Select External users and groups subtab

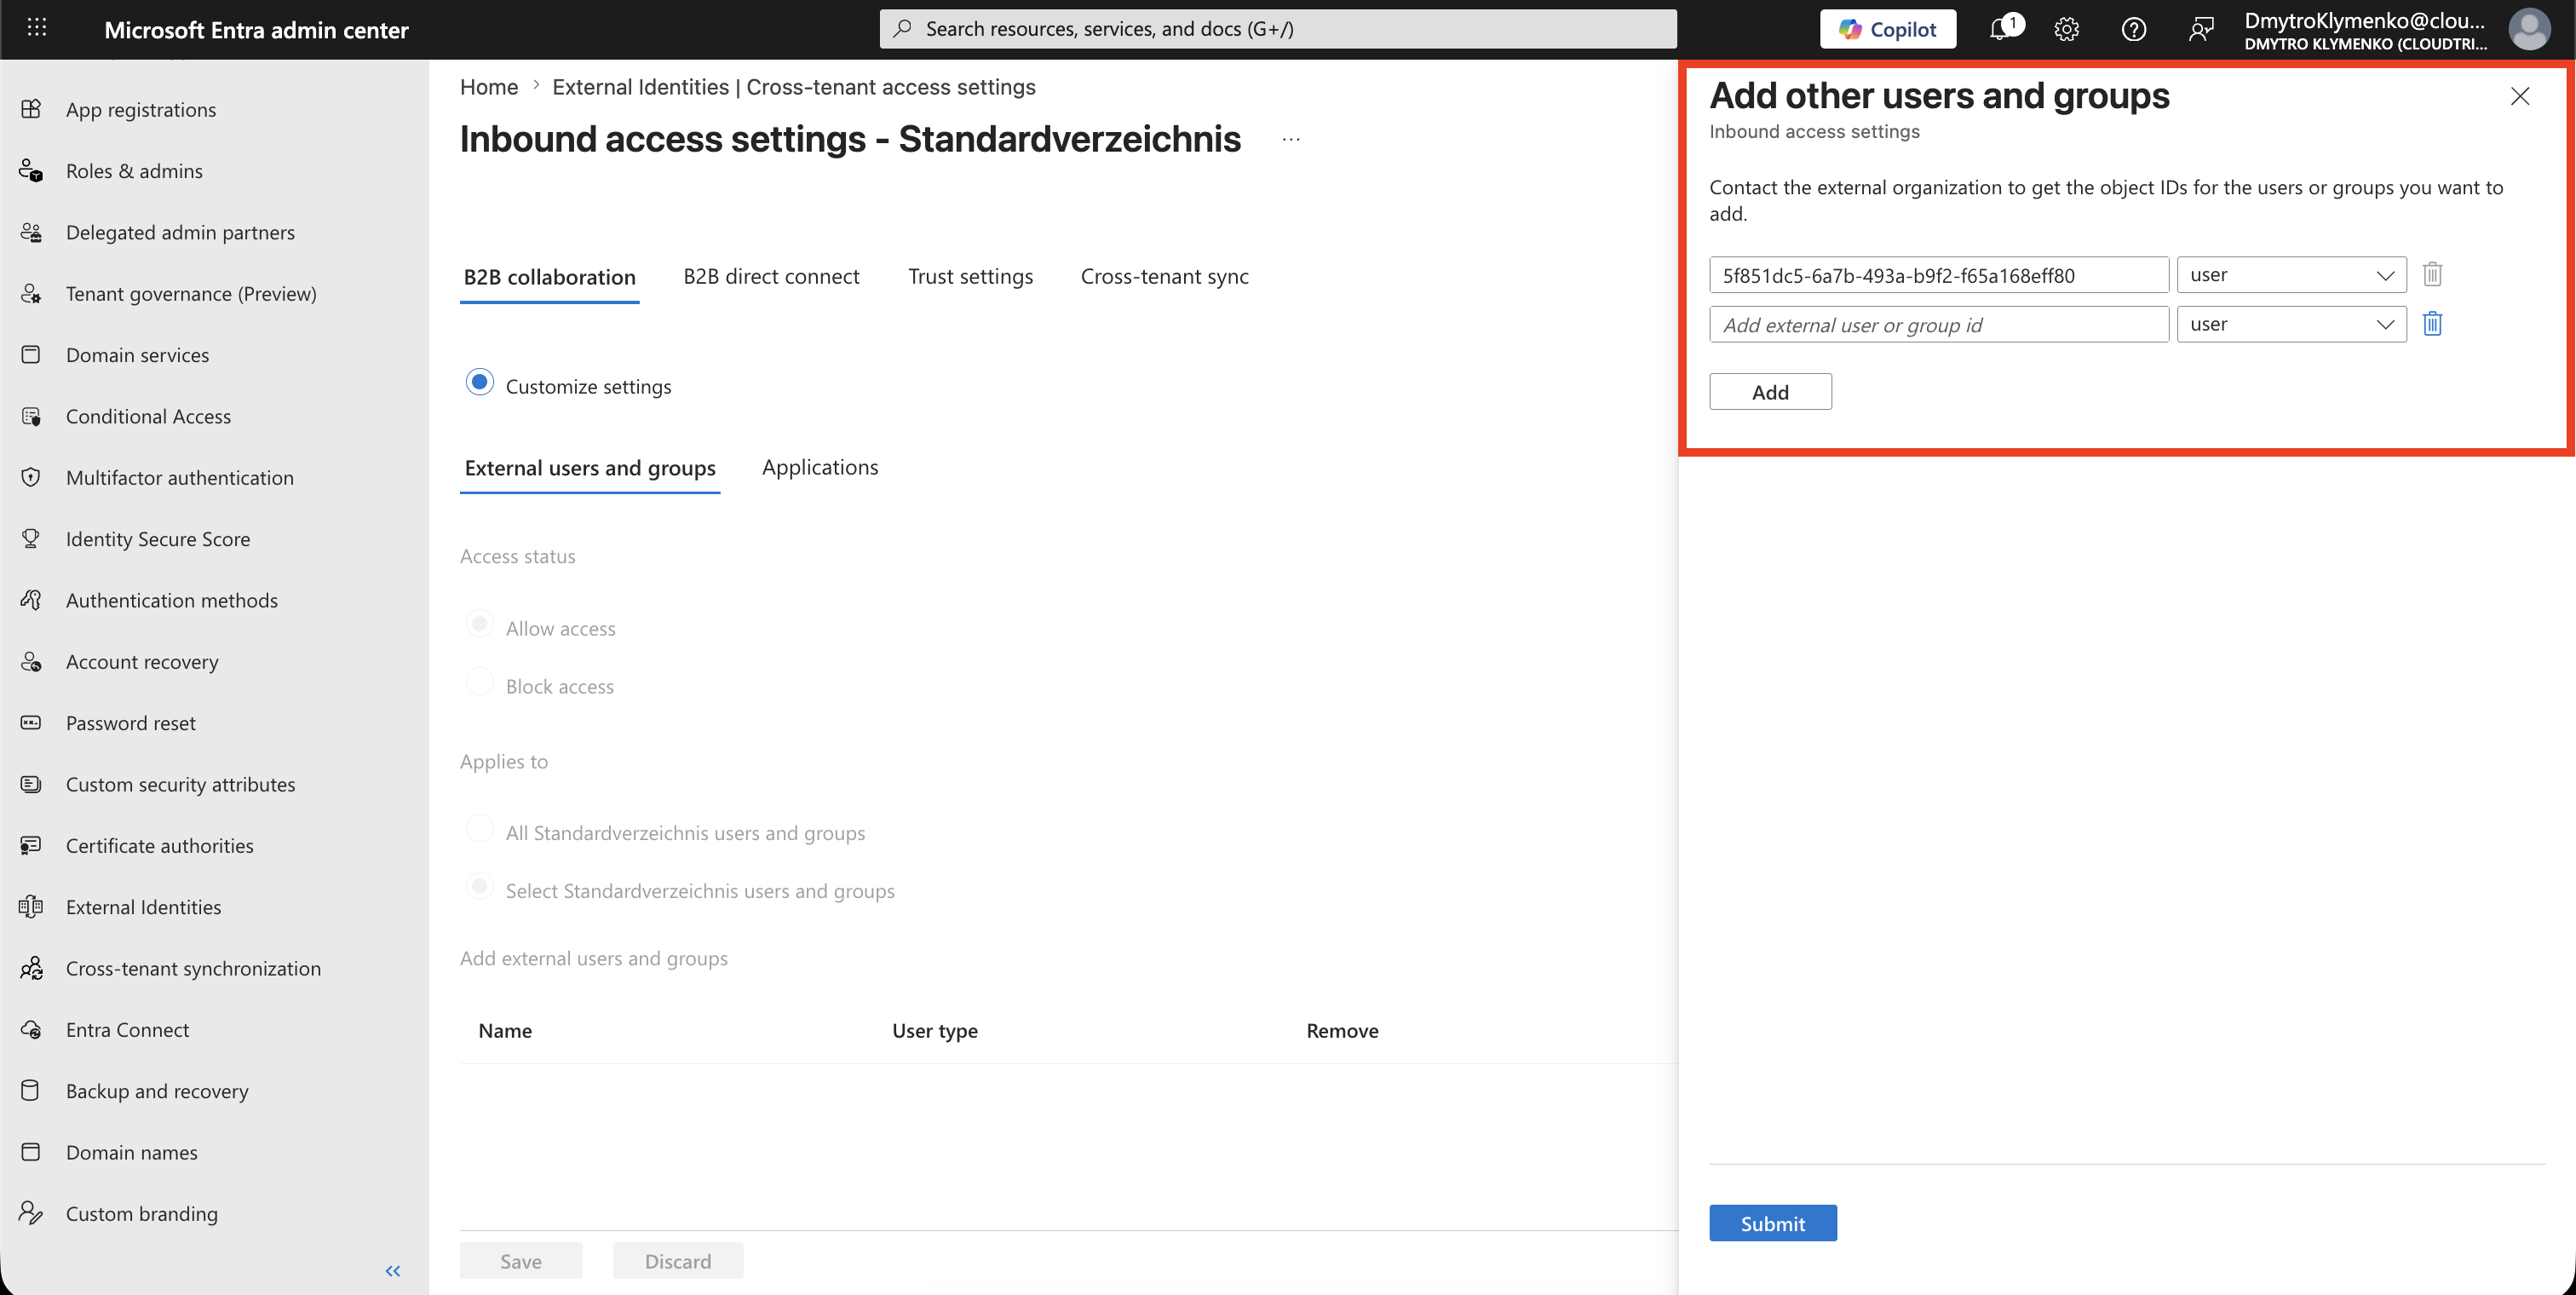pos(590,468)
